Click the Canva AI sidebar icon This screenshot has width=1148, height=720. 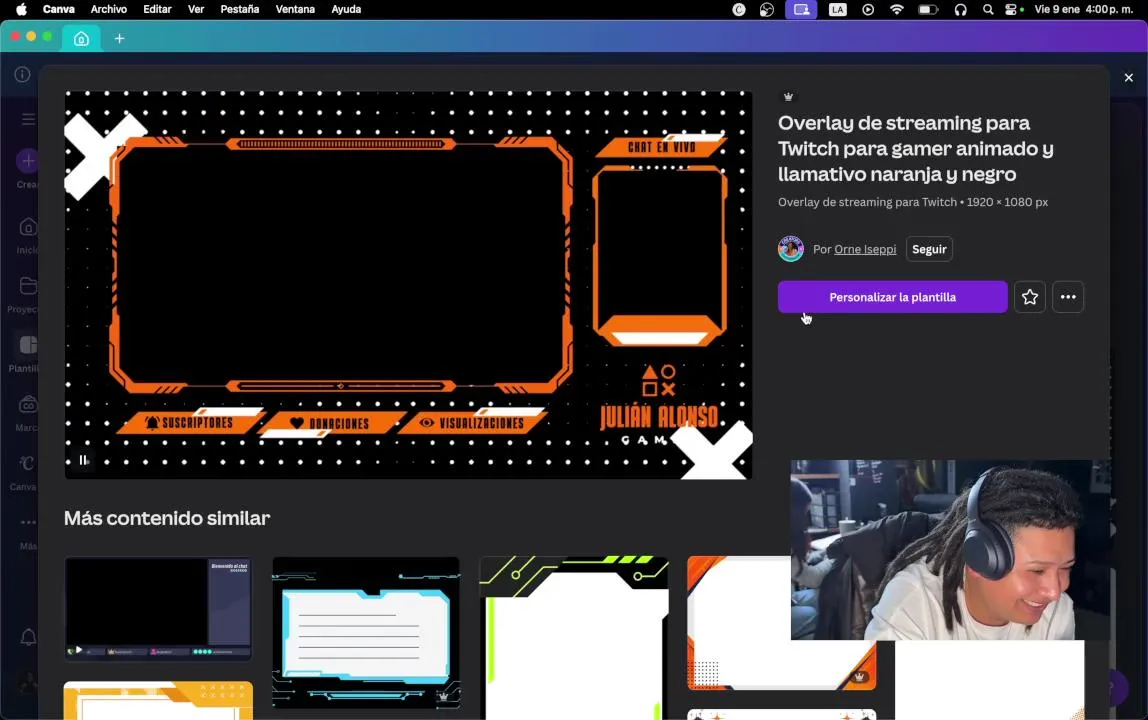pos(27,463)
